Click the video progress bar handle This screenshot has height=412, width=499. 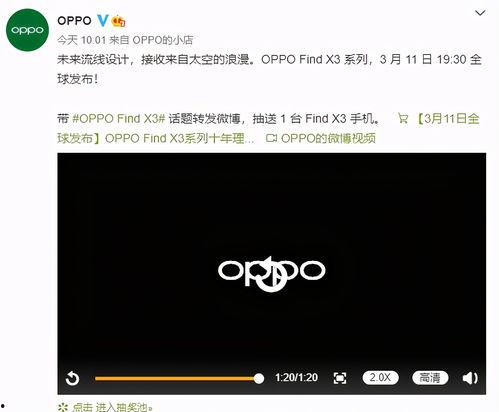pos(259,378)
